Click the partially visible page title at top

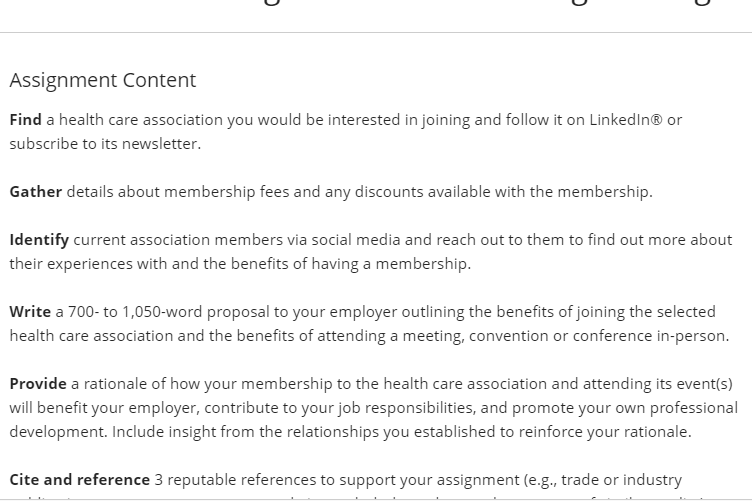(487, 4)
